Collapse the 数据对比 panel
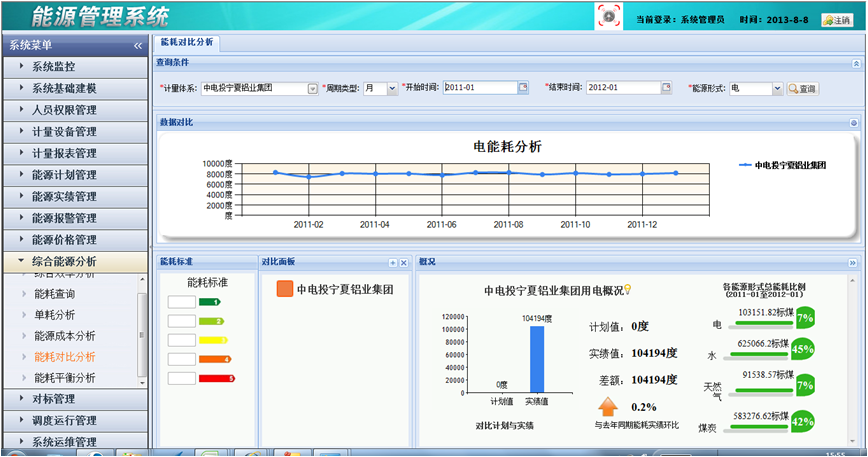868x457 pixels. (854, 123)
